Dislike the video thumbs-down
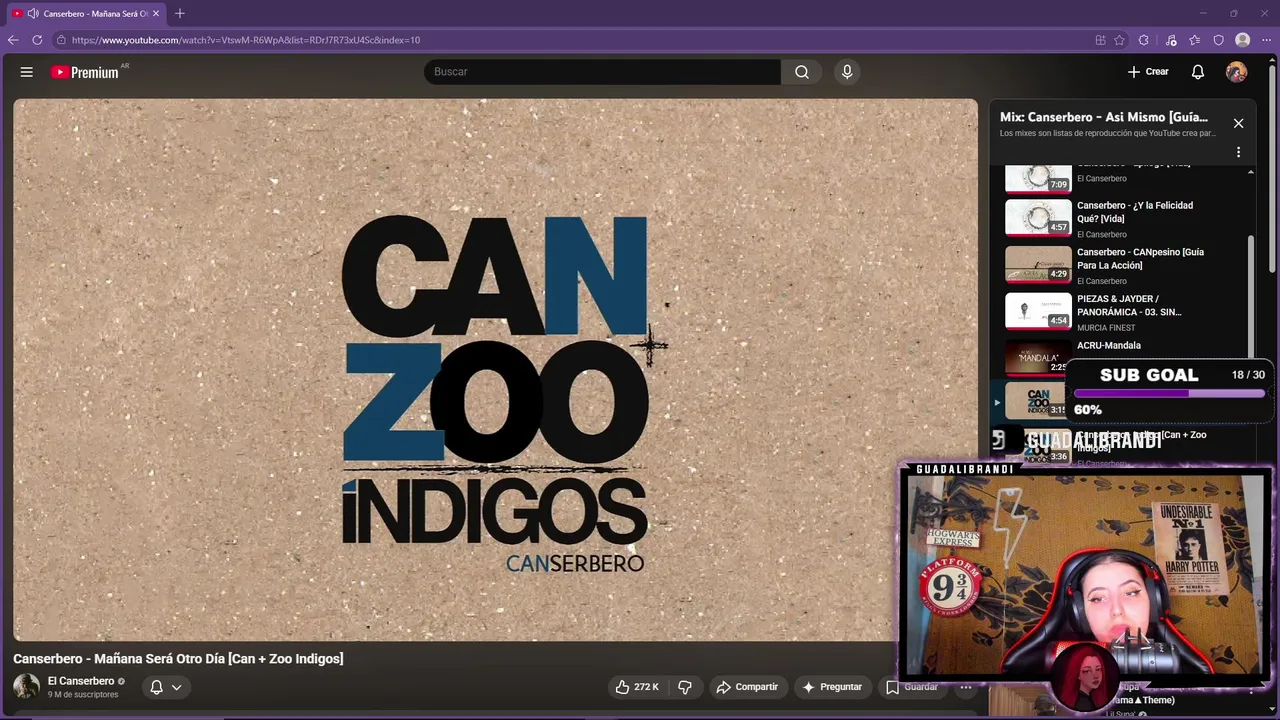Viewport: 1280px width, 720px height. point(685,687)
